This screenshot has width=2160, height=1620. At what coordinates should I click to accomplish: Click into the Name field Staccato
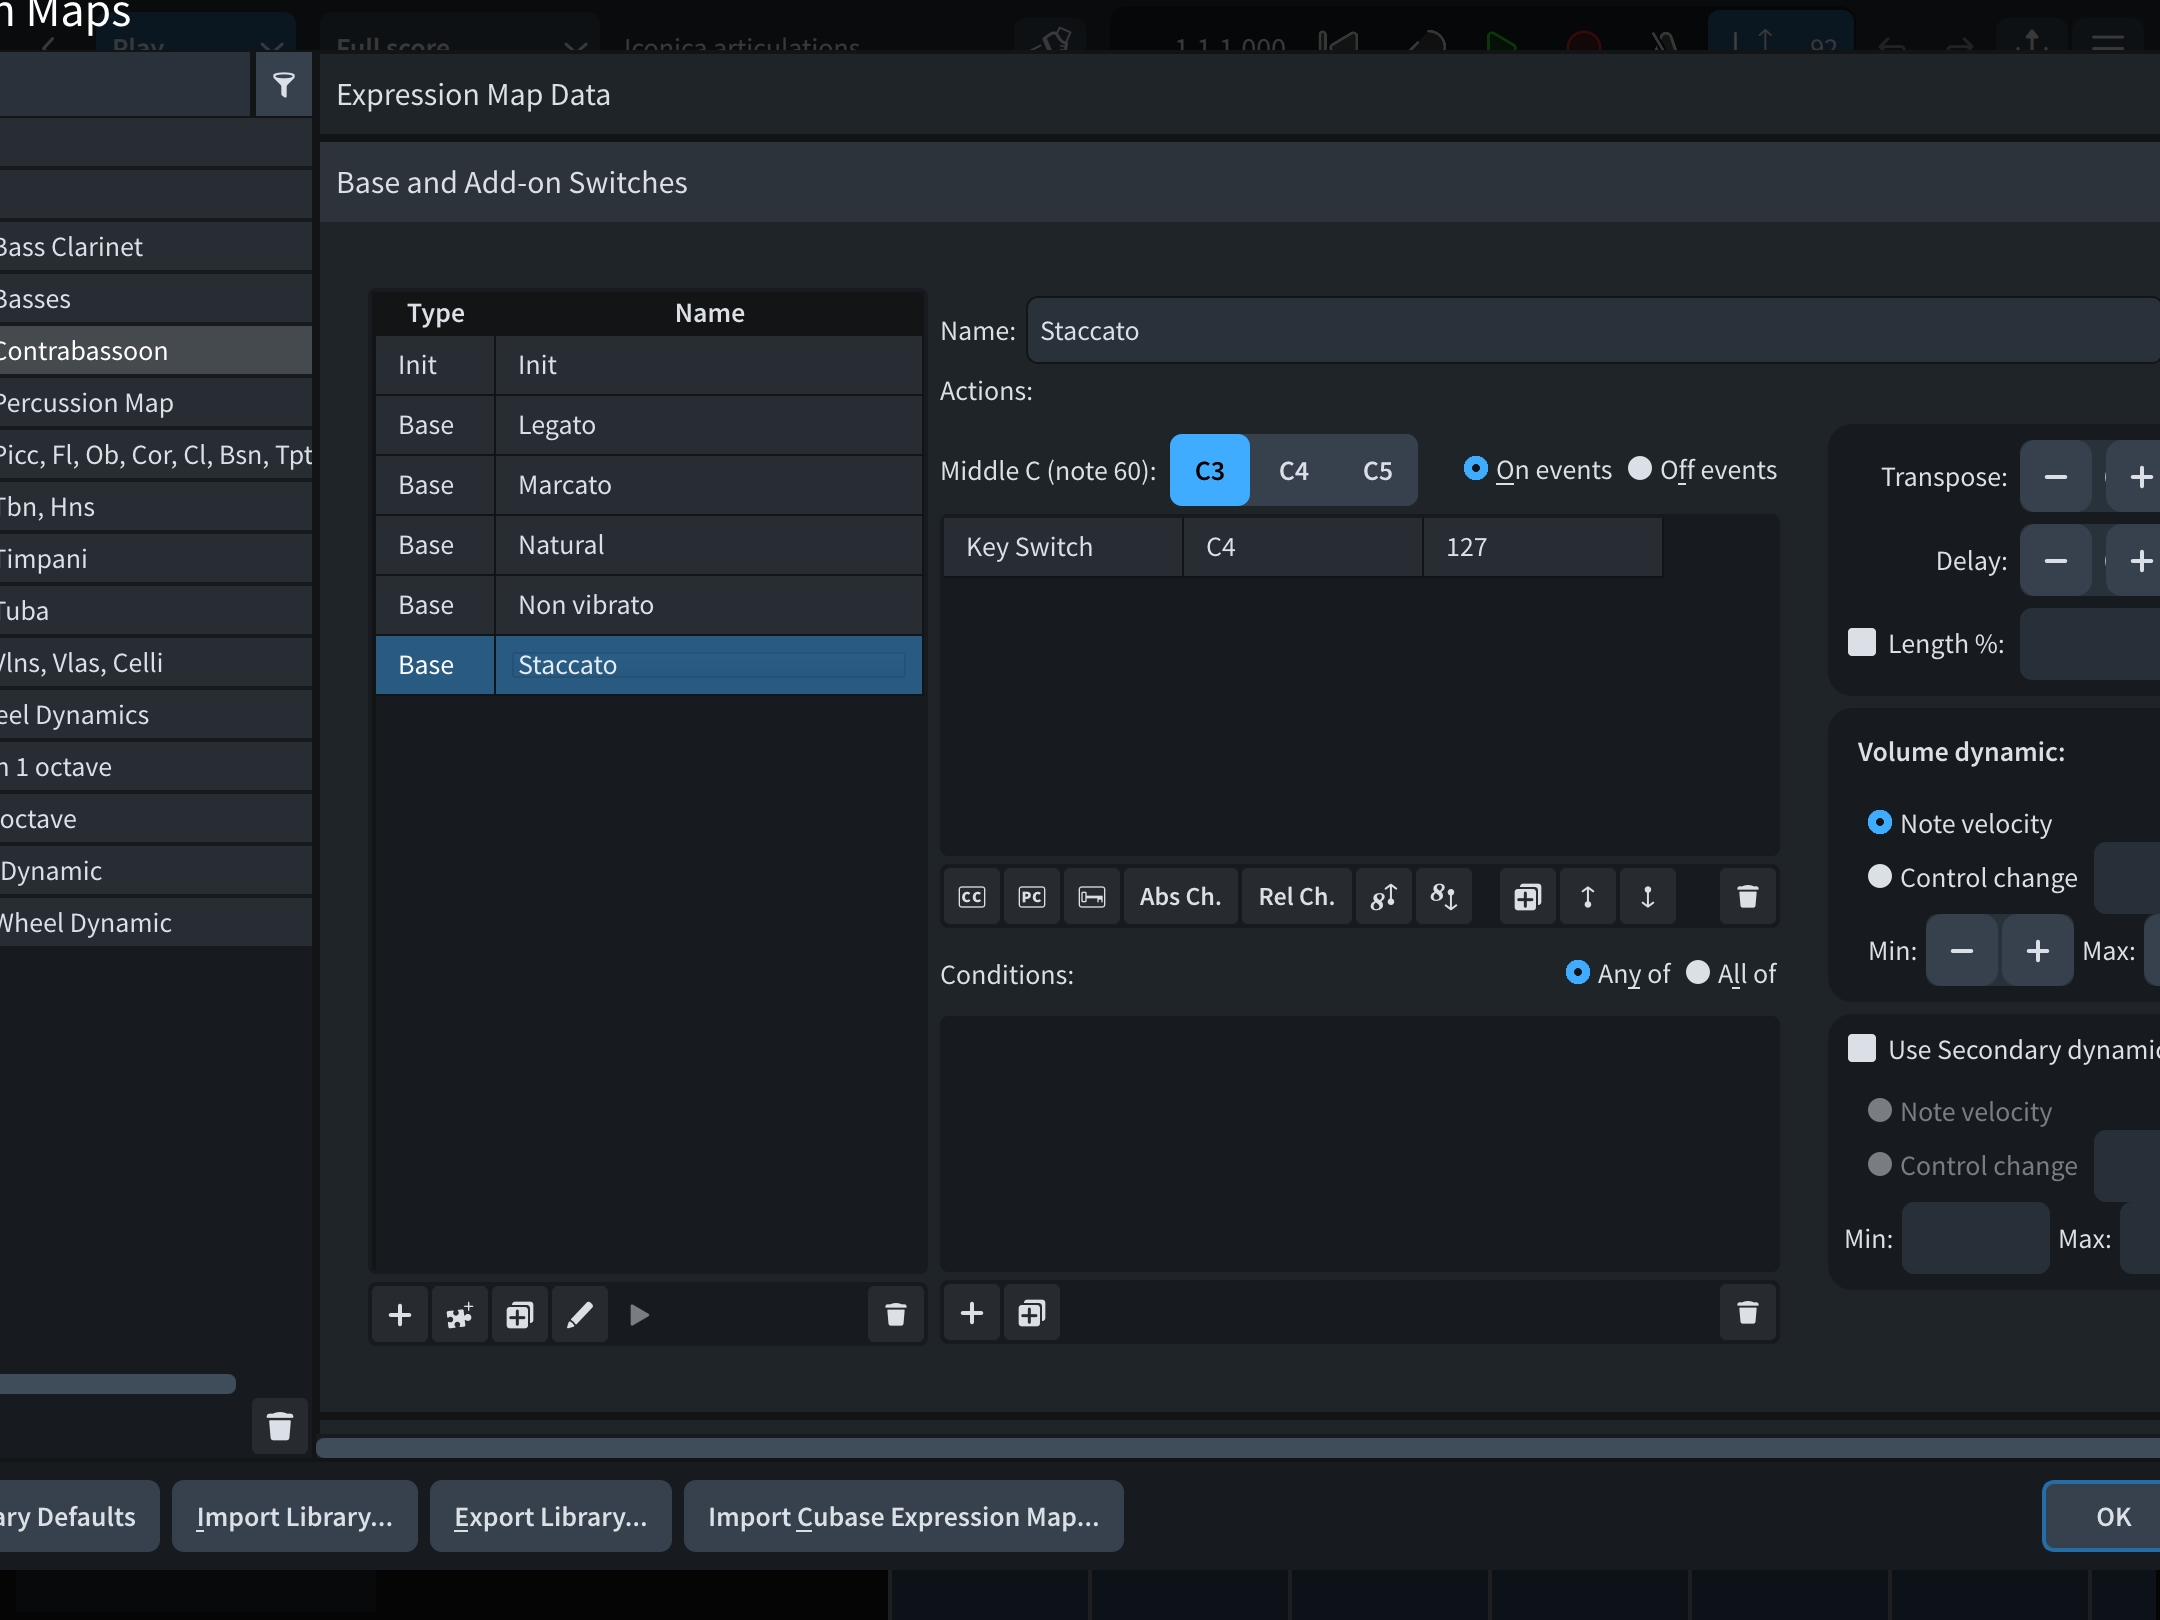pyautogui.click(x=1590, y=331)
